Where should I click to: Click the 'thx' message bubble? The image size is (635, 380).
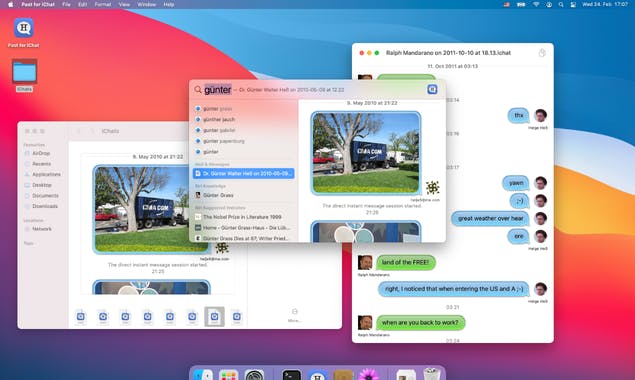[518, 115]
